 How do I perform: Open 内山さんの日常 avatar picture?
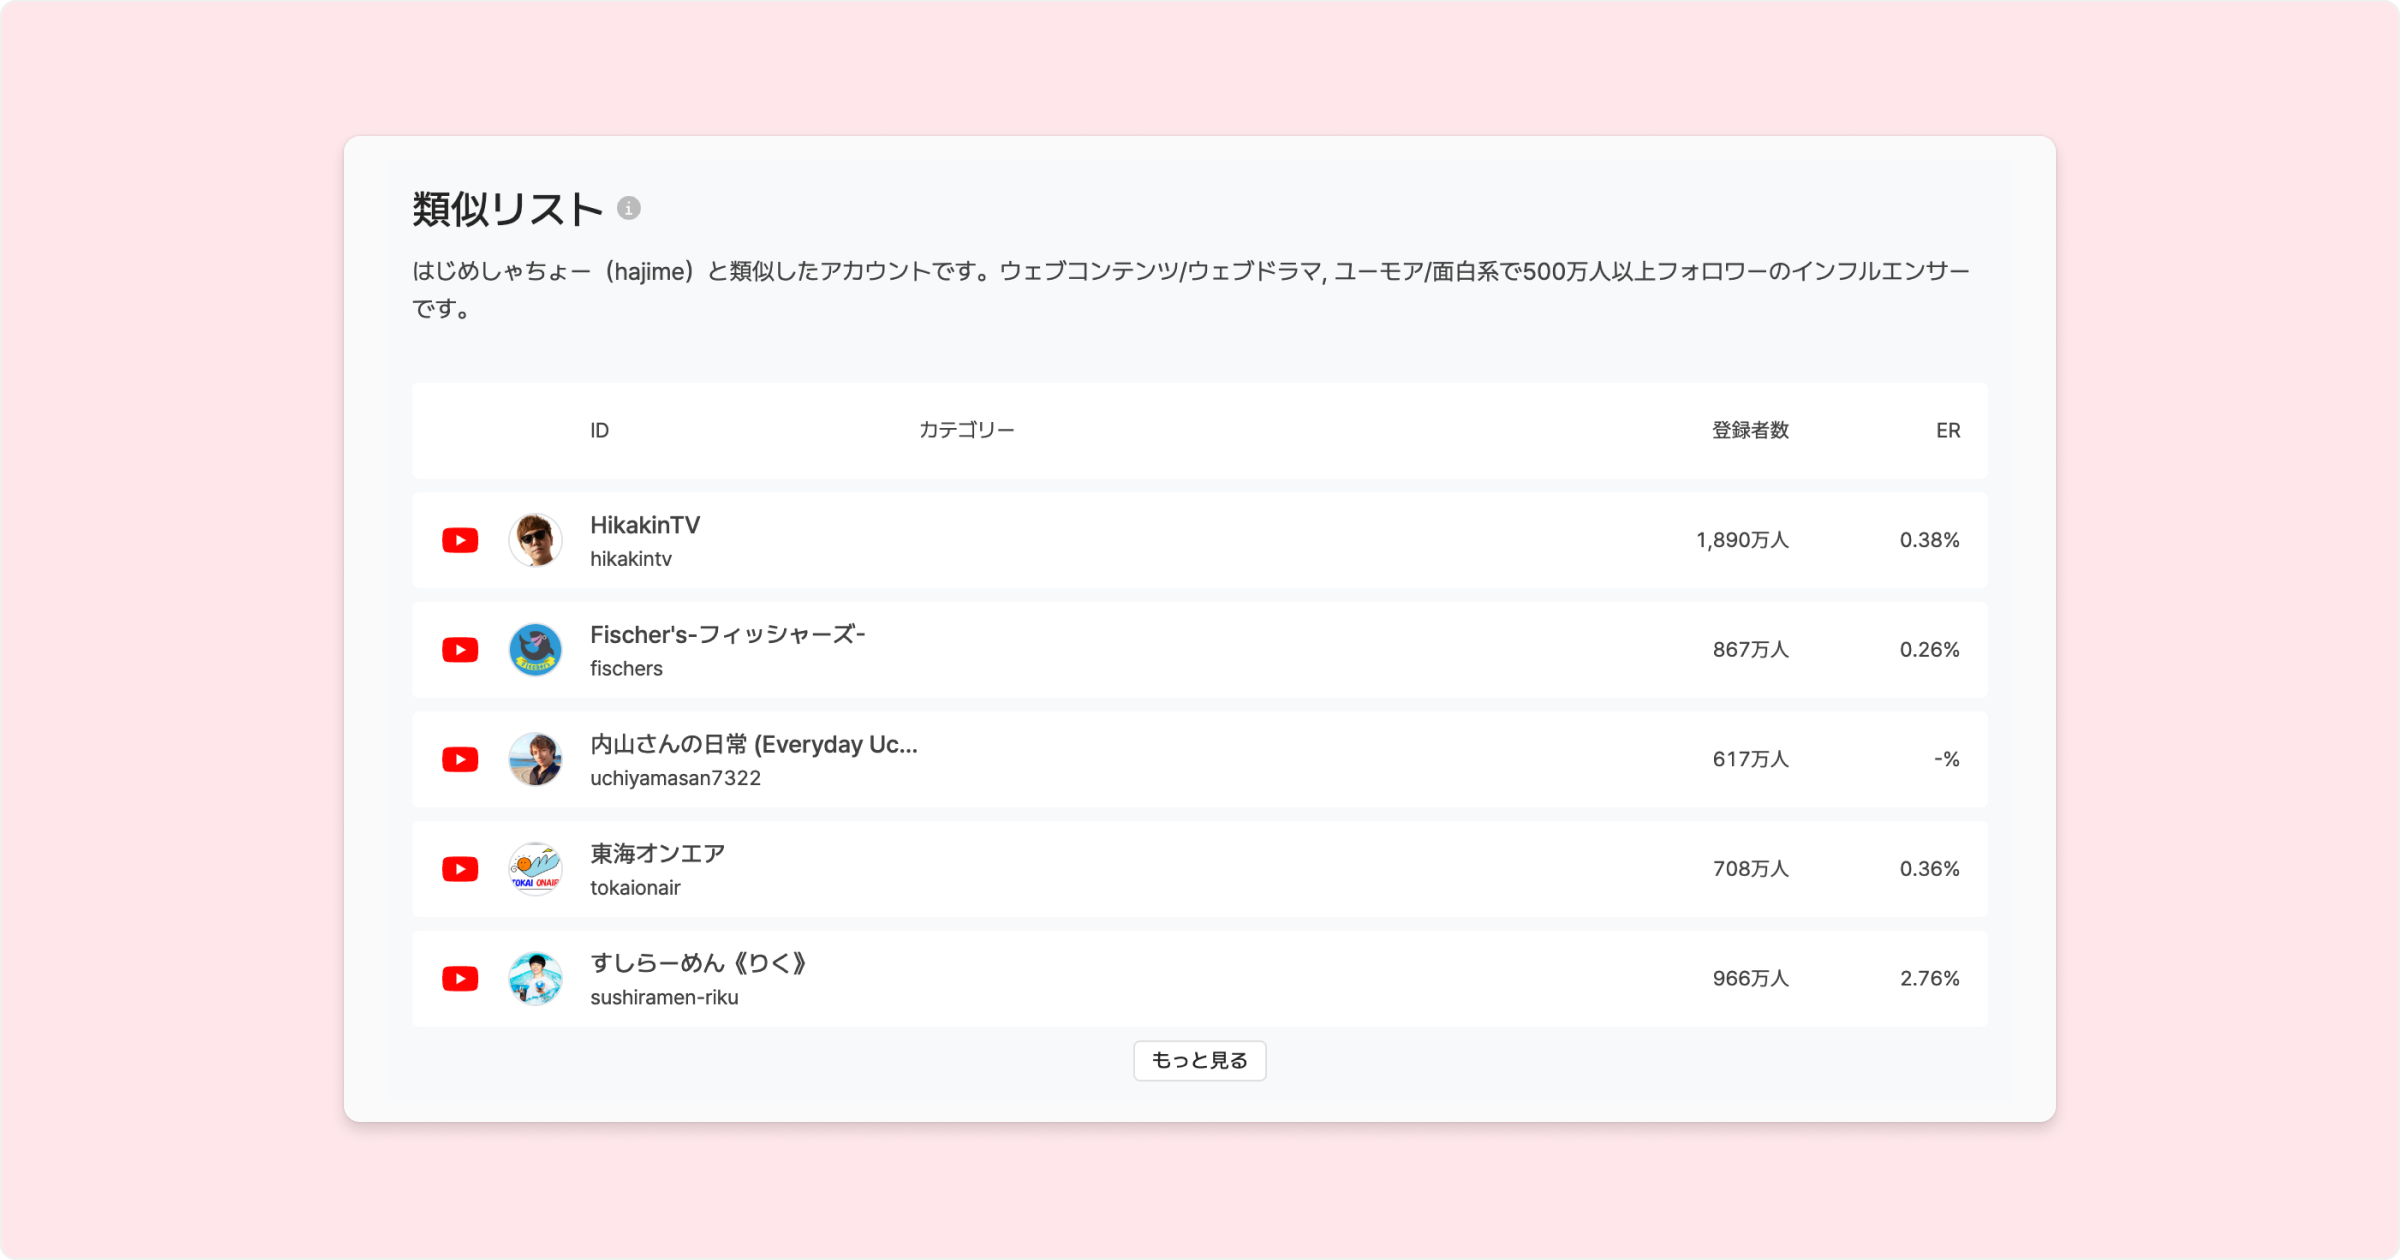pyautogui.click(x=535, y=759)
